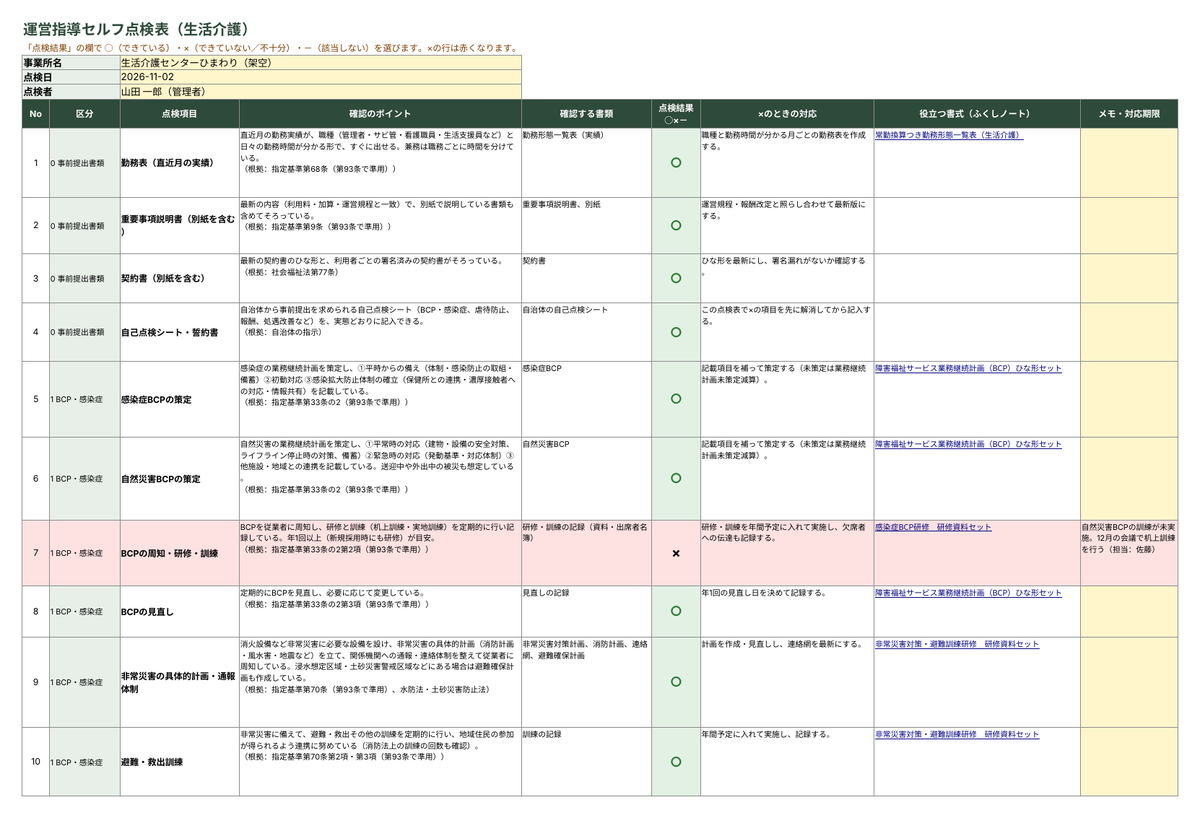Select the empty memo cell in 勤務表 row
Viewport: 1200px width, 818px height.
pyautogui.click(x=1129, y=162)
